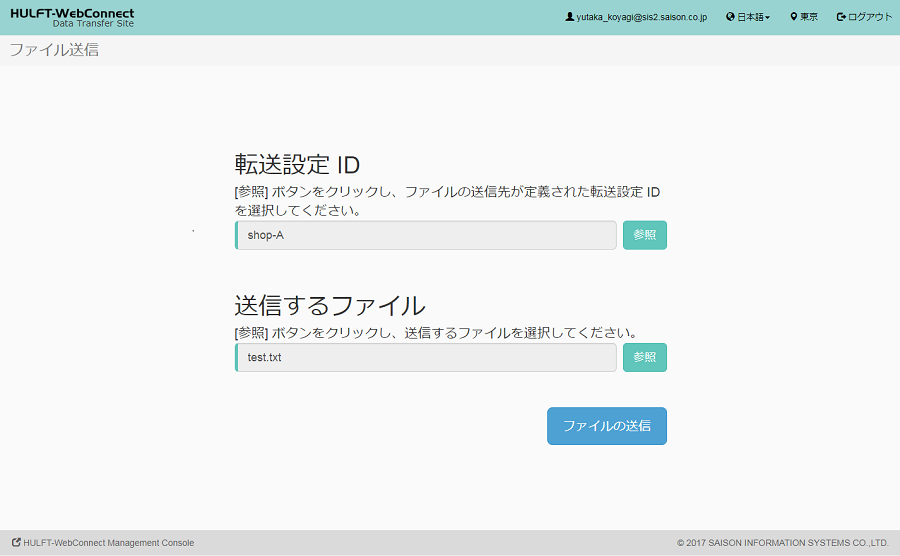Click the test.txt file field

[x=425, y=357]
